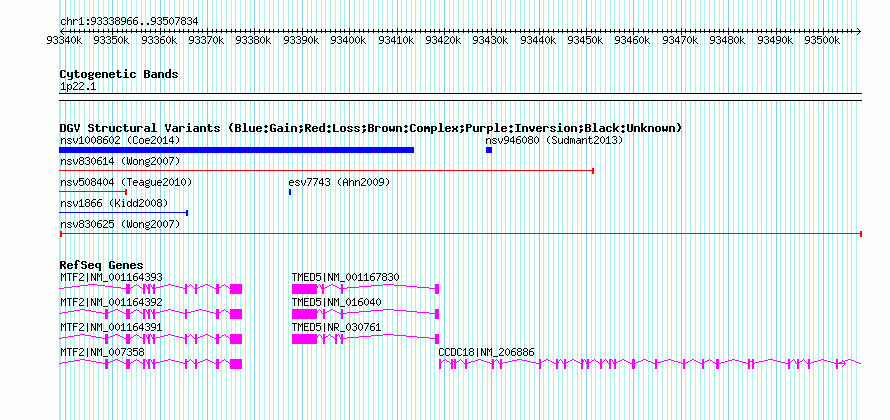Click the 93460k ruler tick label
Screen dimensions: 890x420
tap(631, 40)
